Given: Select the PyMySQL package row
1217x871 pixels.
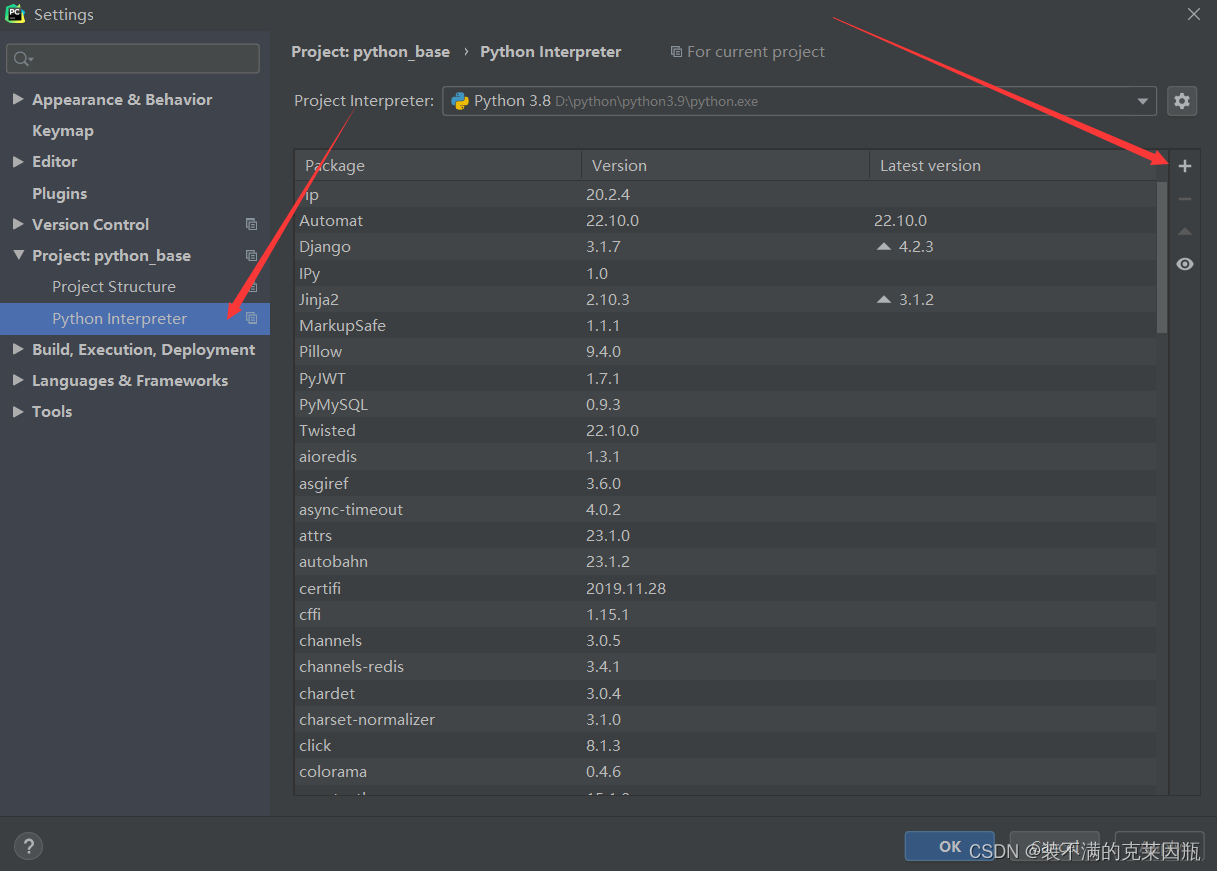Looking at the screenshot, I should pyautogui.click(x=725, y=404).
